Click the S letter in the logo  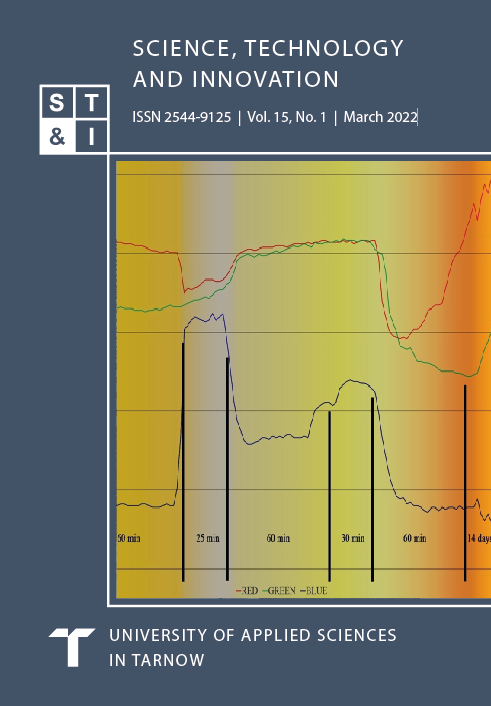(x=57, y=102)
